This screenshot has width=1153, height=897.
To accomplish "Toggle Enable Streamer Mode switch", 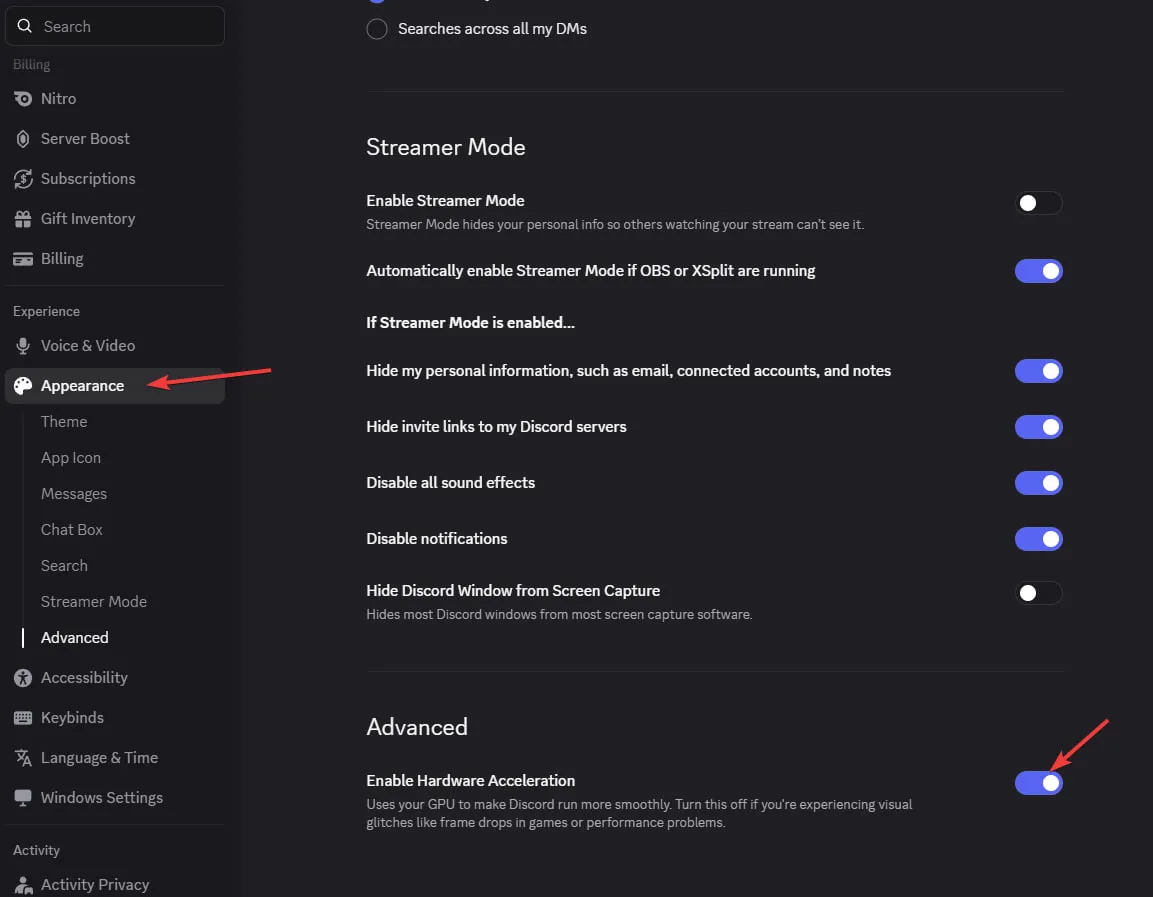I will 1038,203.
